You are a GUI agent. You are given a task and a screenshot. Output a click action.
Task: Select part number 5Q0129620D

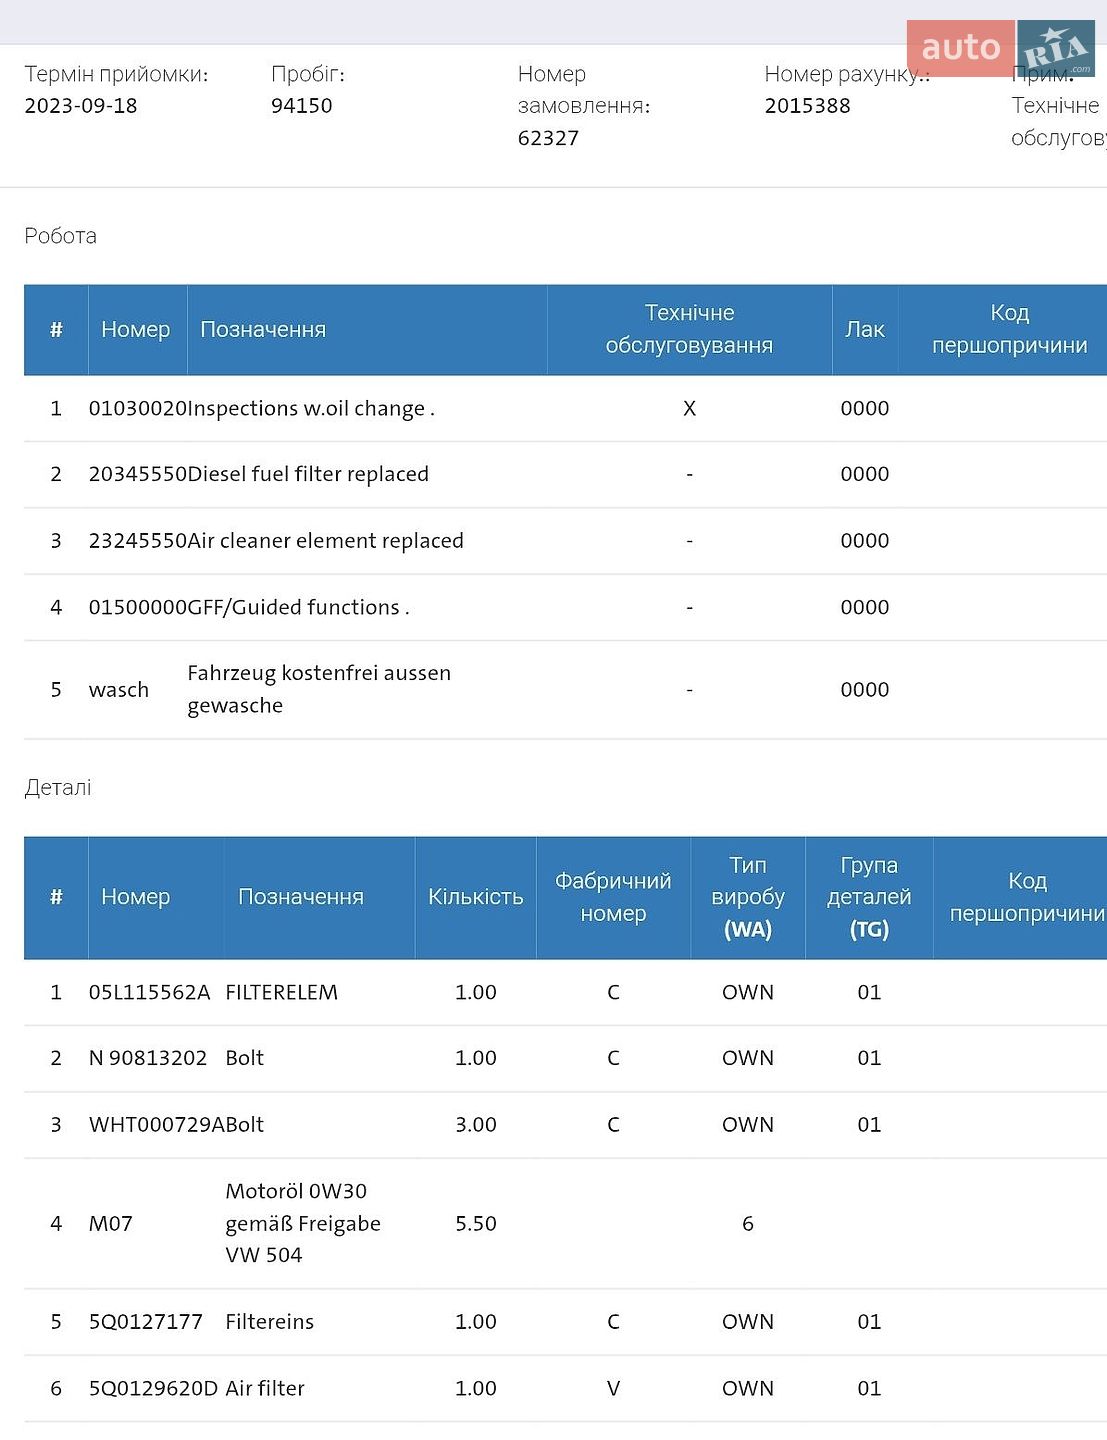(x=153, y=1389)
